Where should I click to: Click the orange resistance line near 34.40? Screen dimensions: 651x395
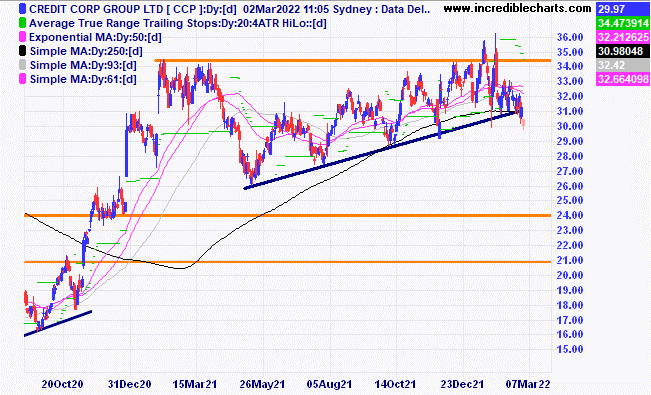coord(353,61)
